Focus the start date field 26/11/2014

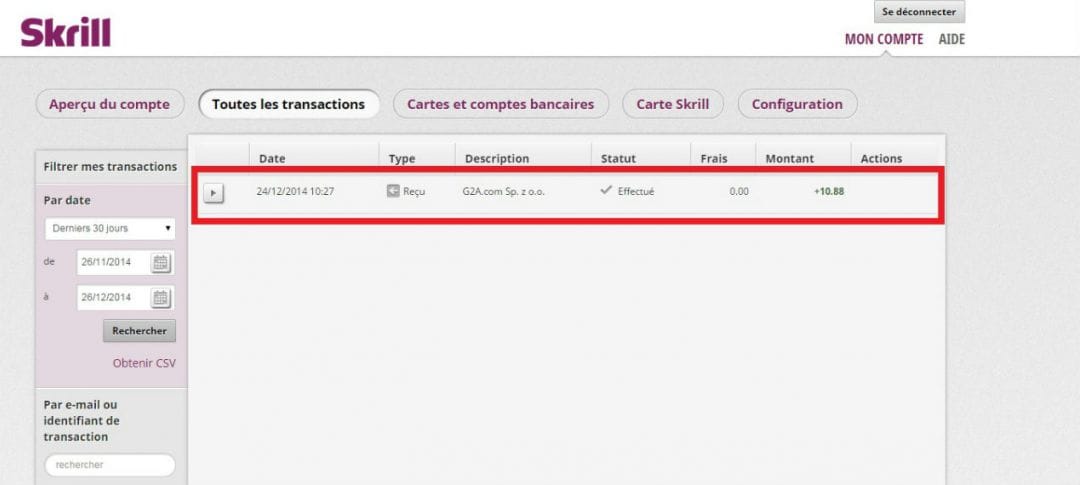click(x=114, y=262)
